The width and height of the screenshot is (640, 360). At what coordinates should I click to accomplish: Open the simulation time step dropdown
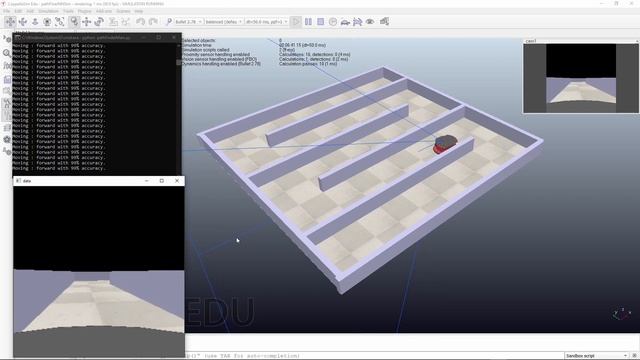(x=267, y=22)
